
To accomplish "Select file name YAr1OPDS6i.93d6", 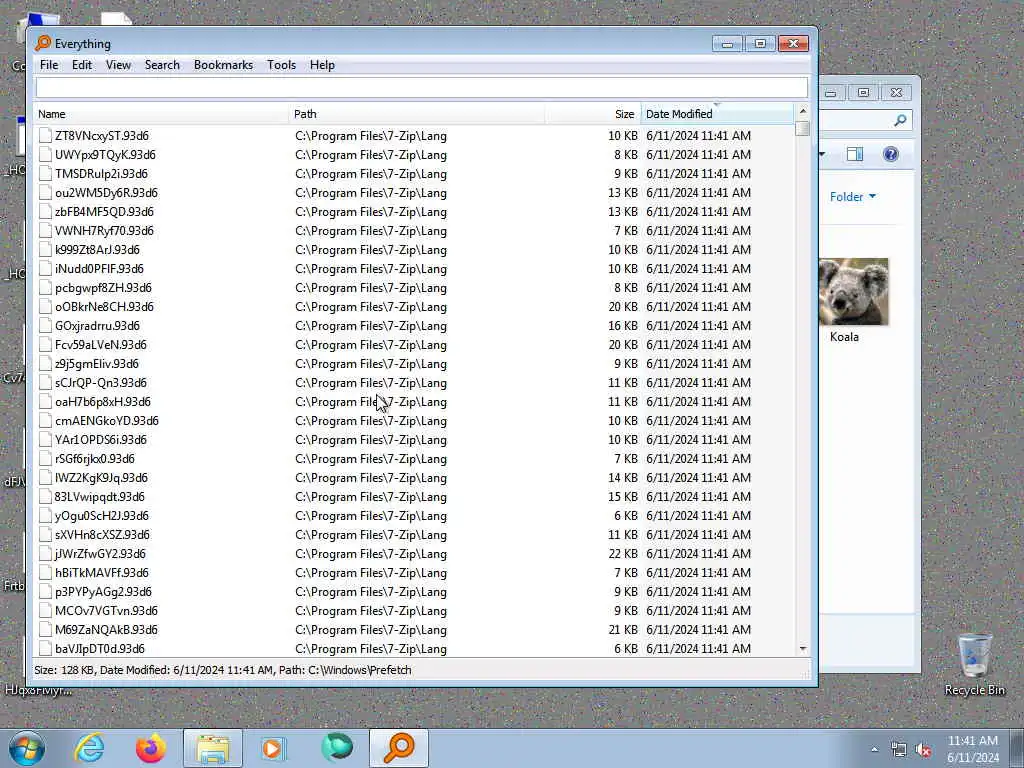I will (x=101, y=440).
